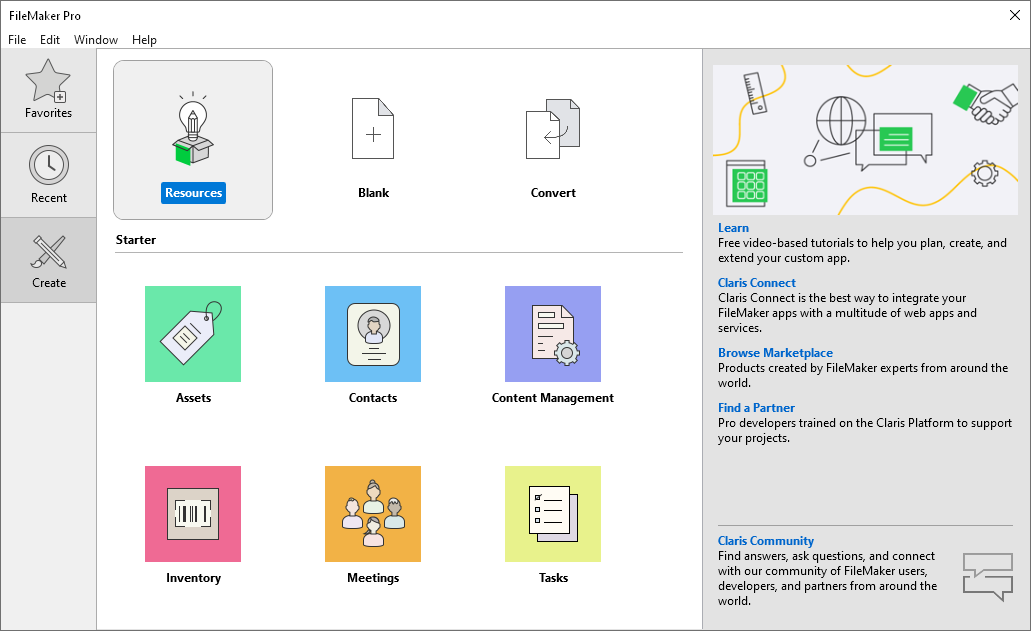Select the Create pencil and brush icon
The height and width of the screenshot is (631, 1031).
click(x=48, y=251)
